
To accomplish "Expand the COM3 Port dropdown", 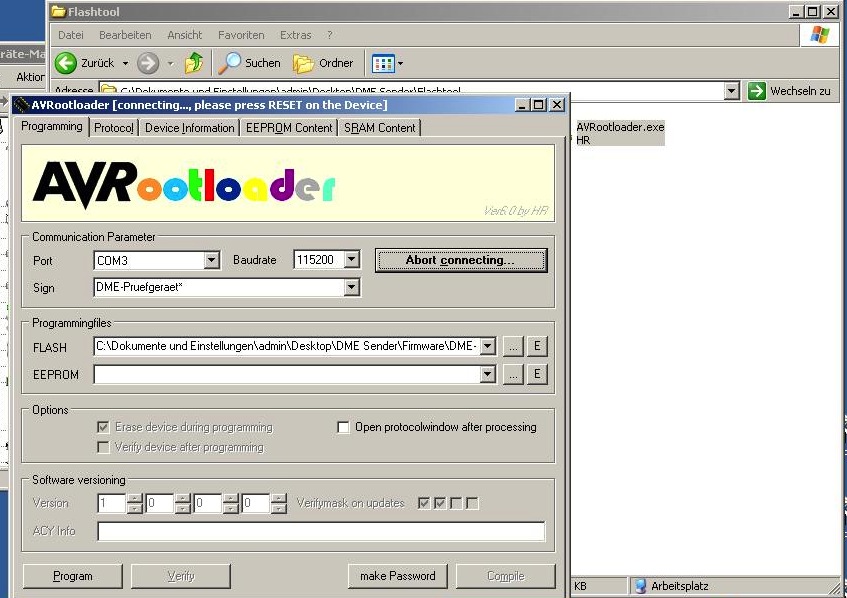I will (x=211, y=260).
